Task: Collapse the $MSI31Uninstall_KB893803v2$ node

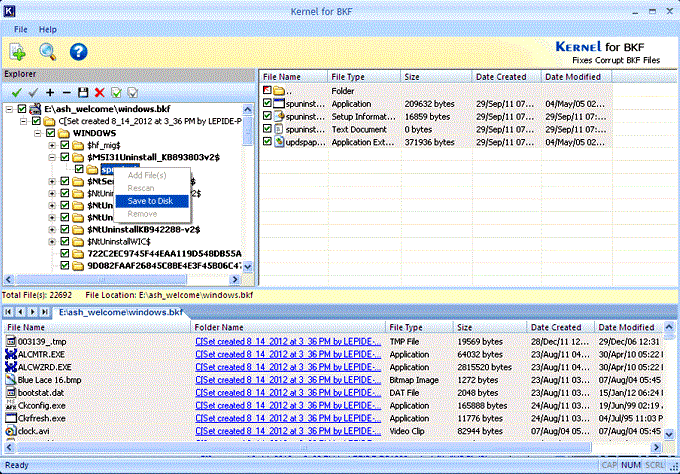Action: 52,157
